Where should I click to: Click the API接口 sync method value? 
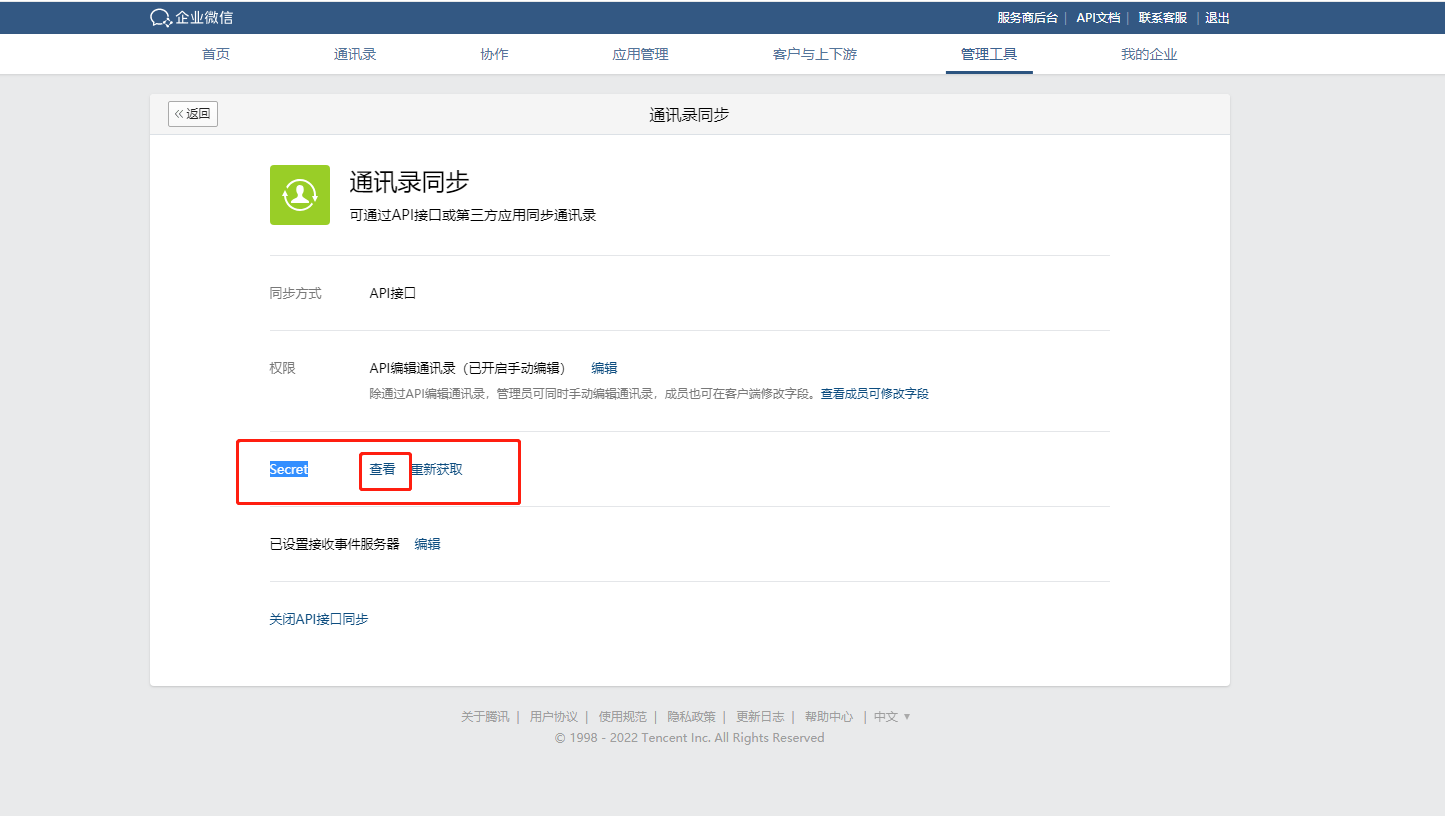392,293
